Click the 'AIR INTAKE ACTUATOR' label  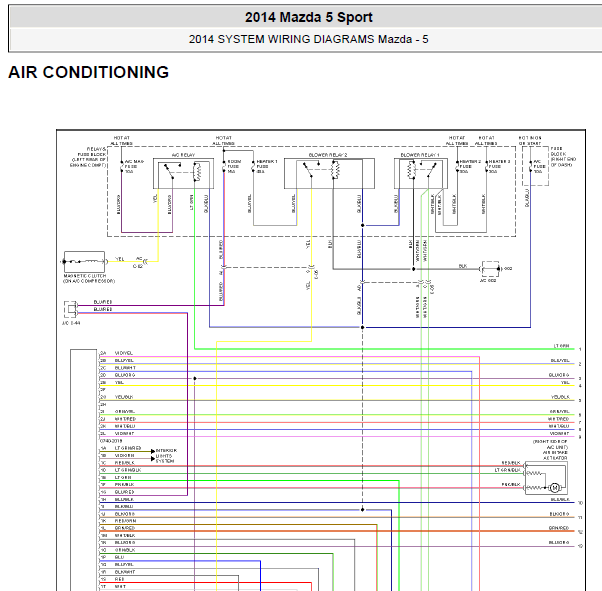(555, 455)
